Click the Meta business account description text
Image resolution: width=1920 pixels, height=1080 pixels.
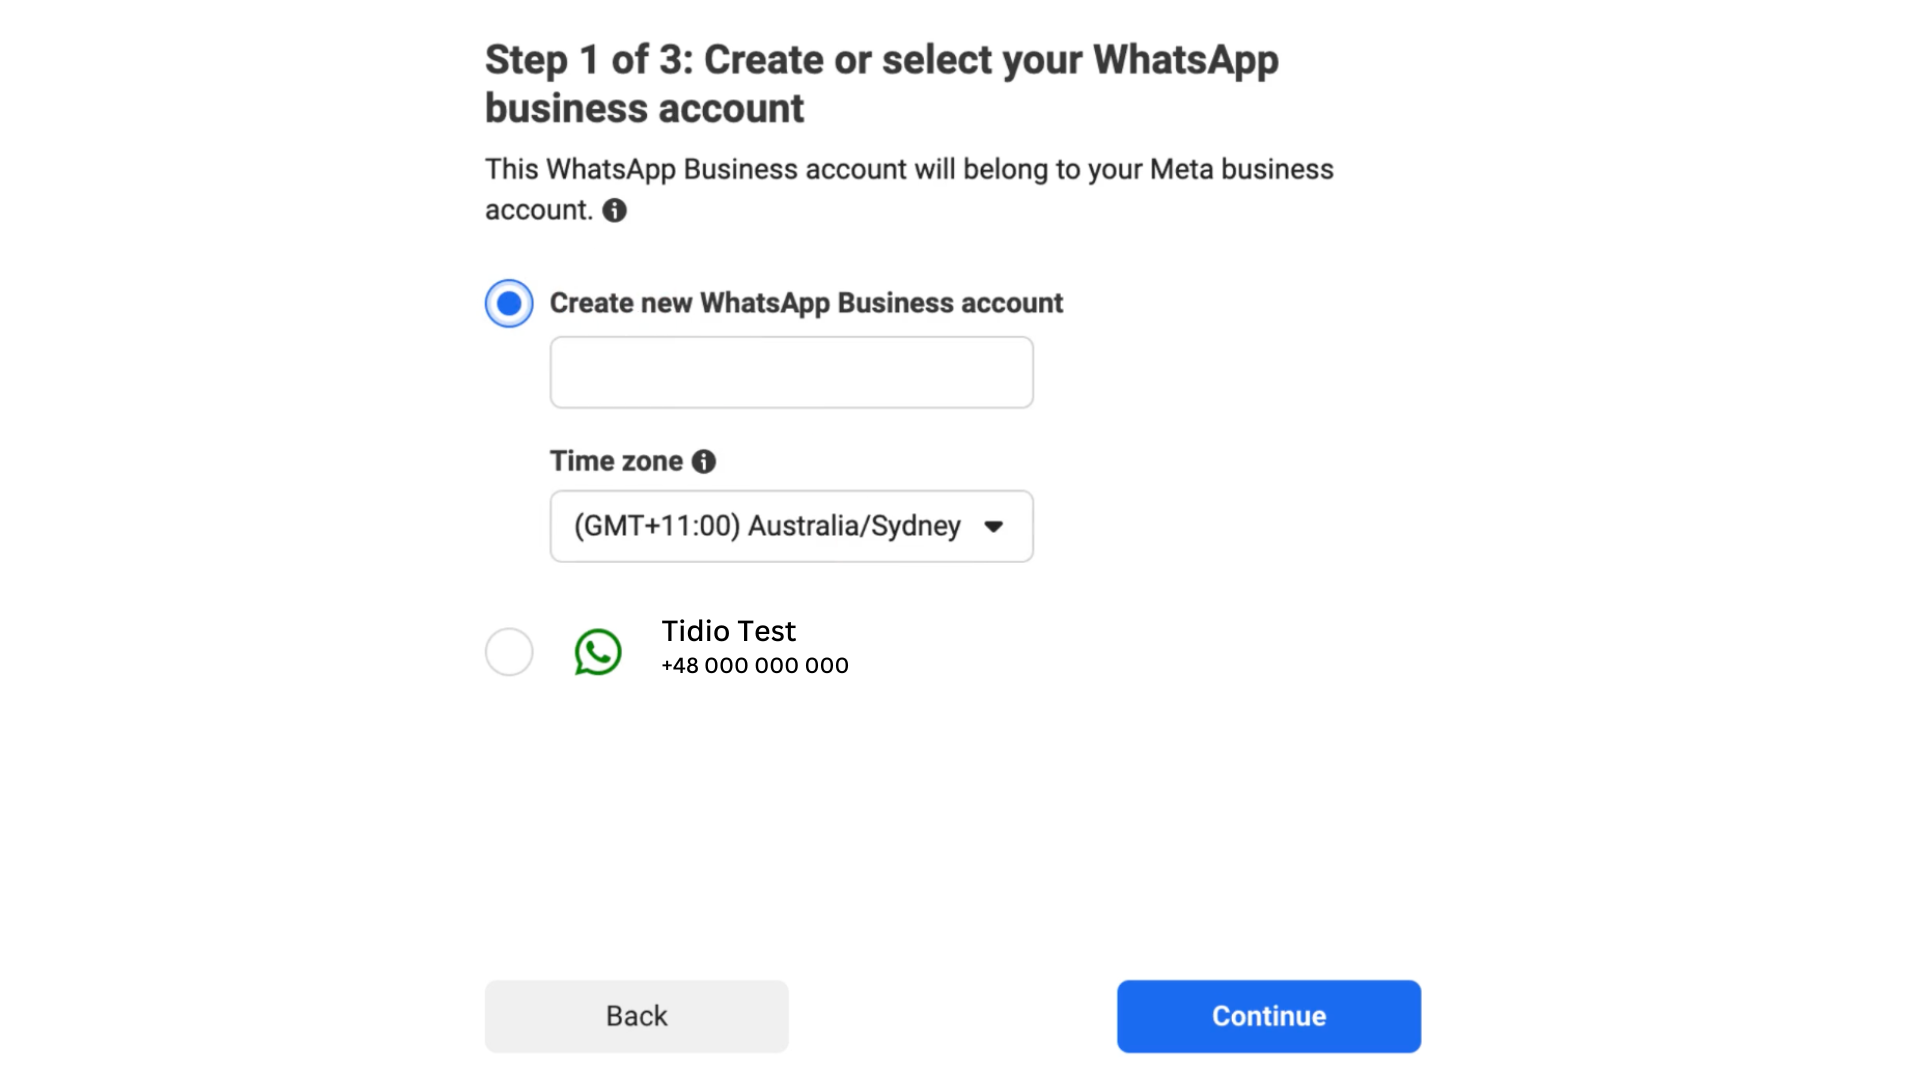tap(909, 189)
